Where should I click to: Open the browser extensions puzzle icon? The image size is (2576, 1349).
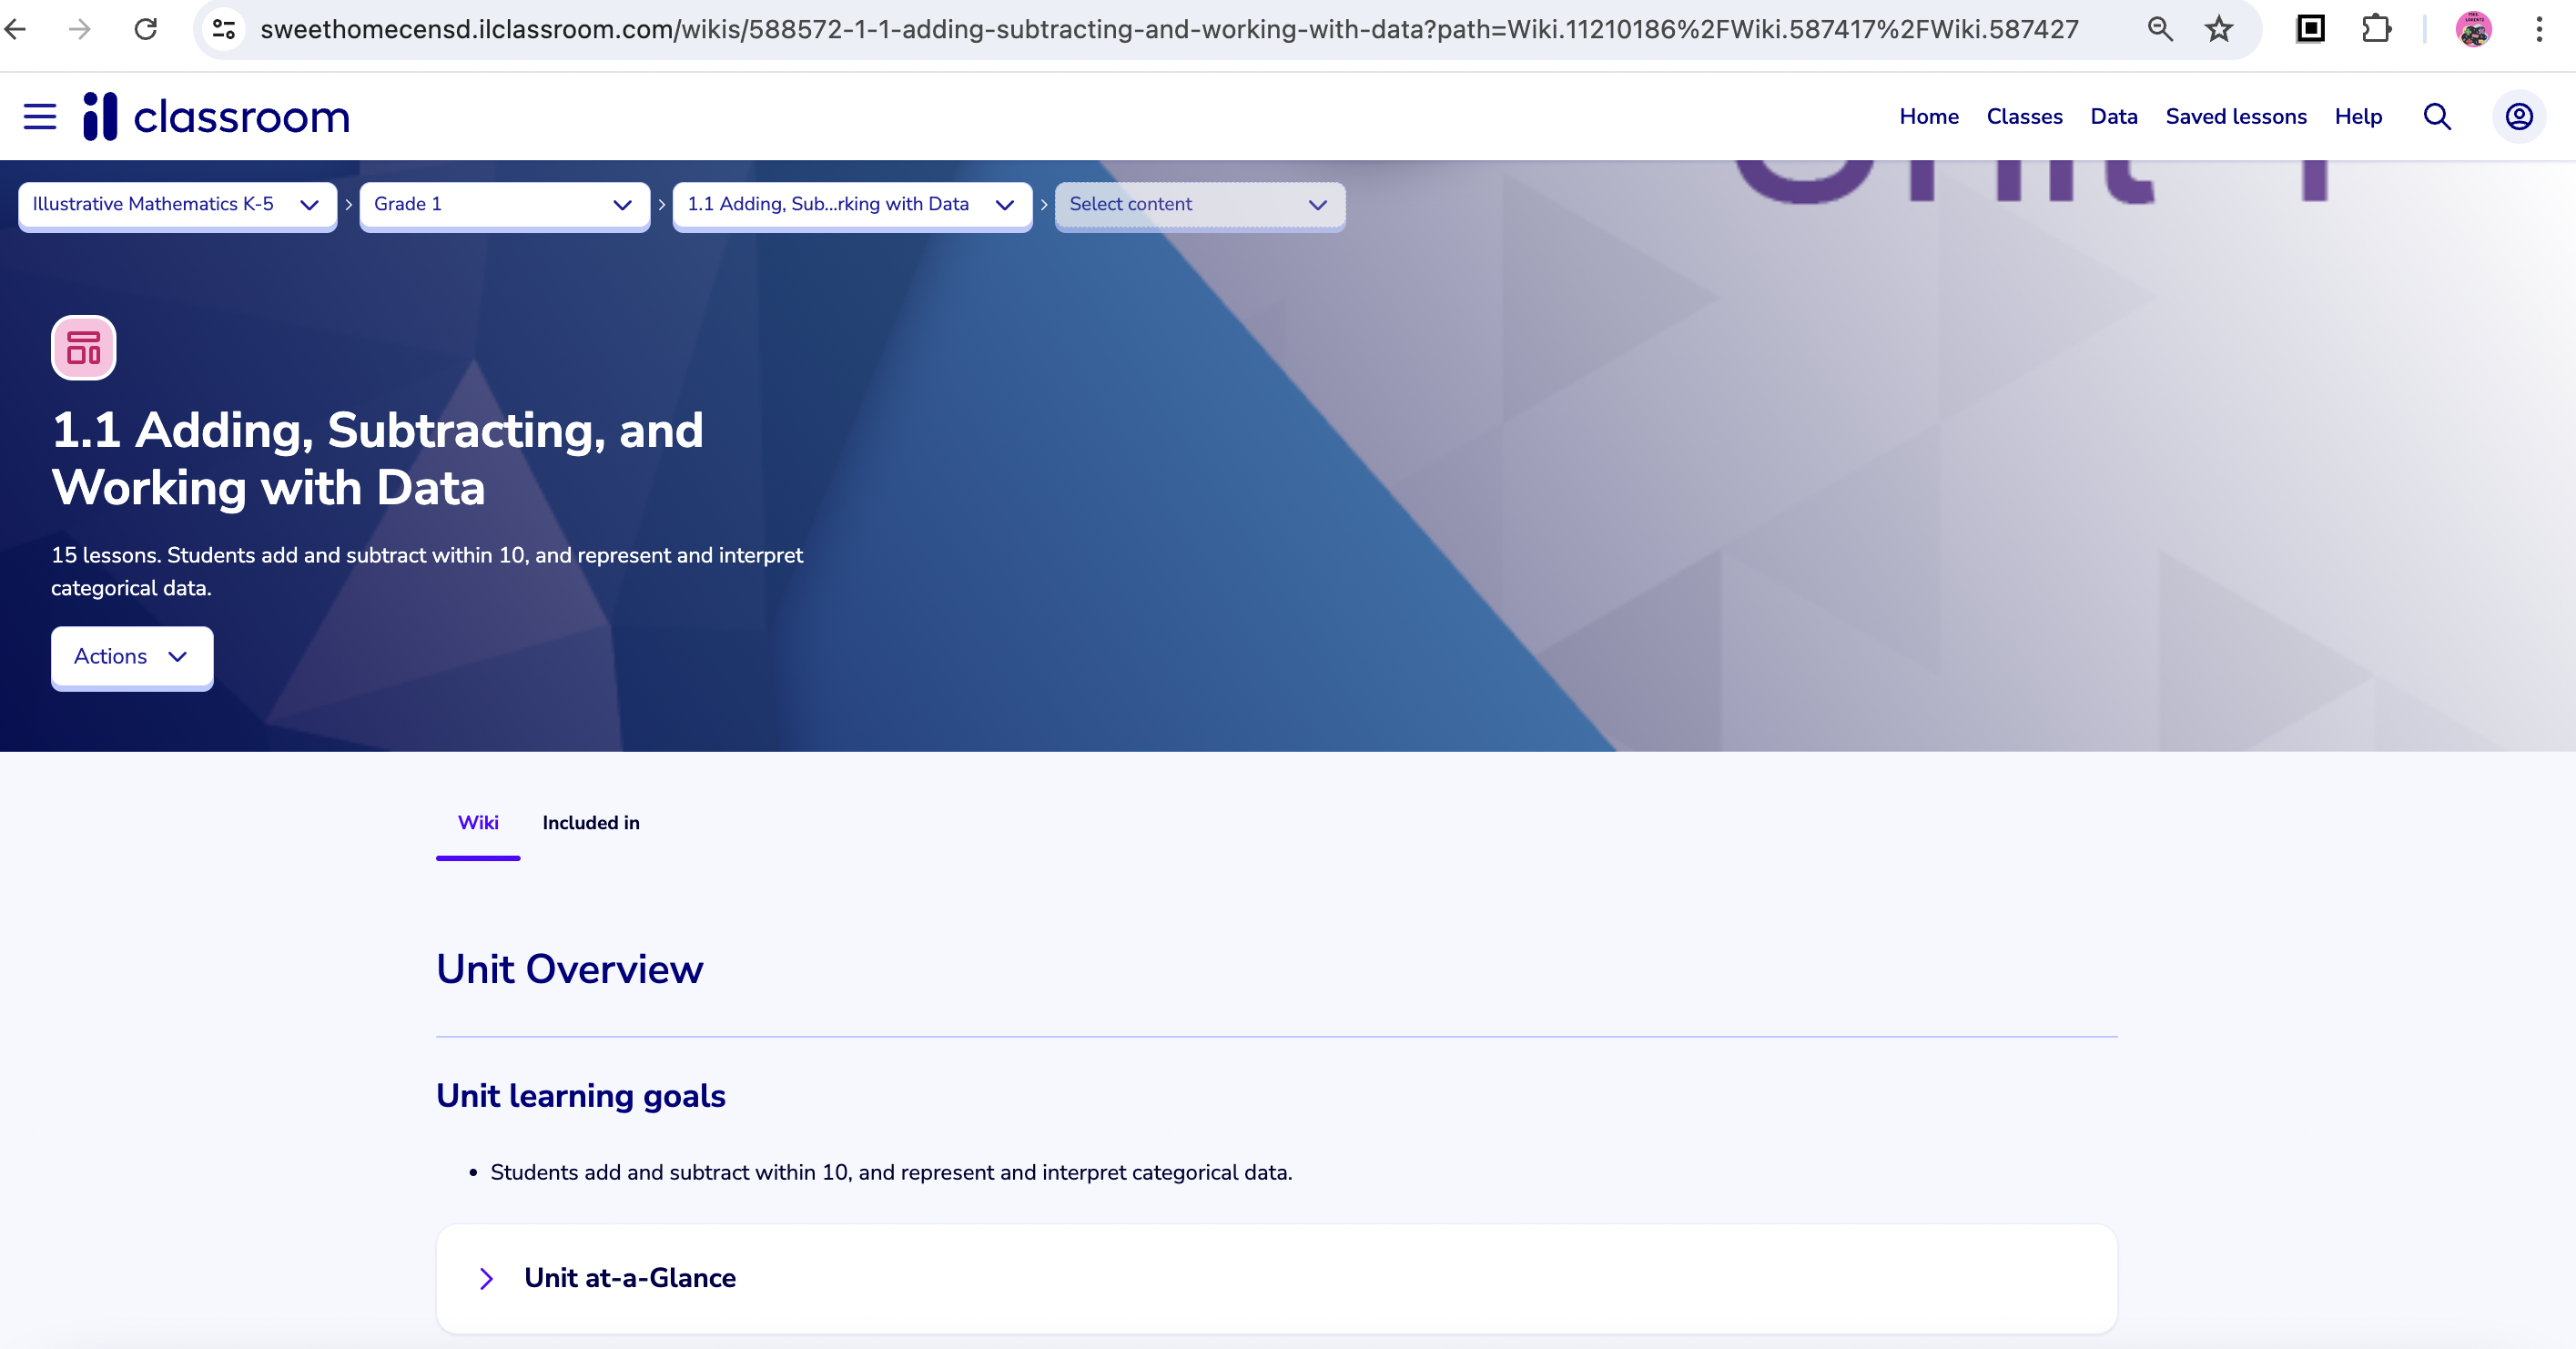(x=2376, y=29)
